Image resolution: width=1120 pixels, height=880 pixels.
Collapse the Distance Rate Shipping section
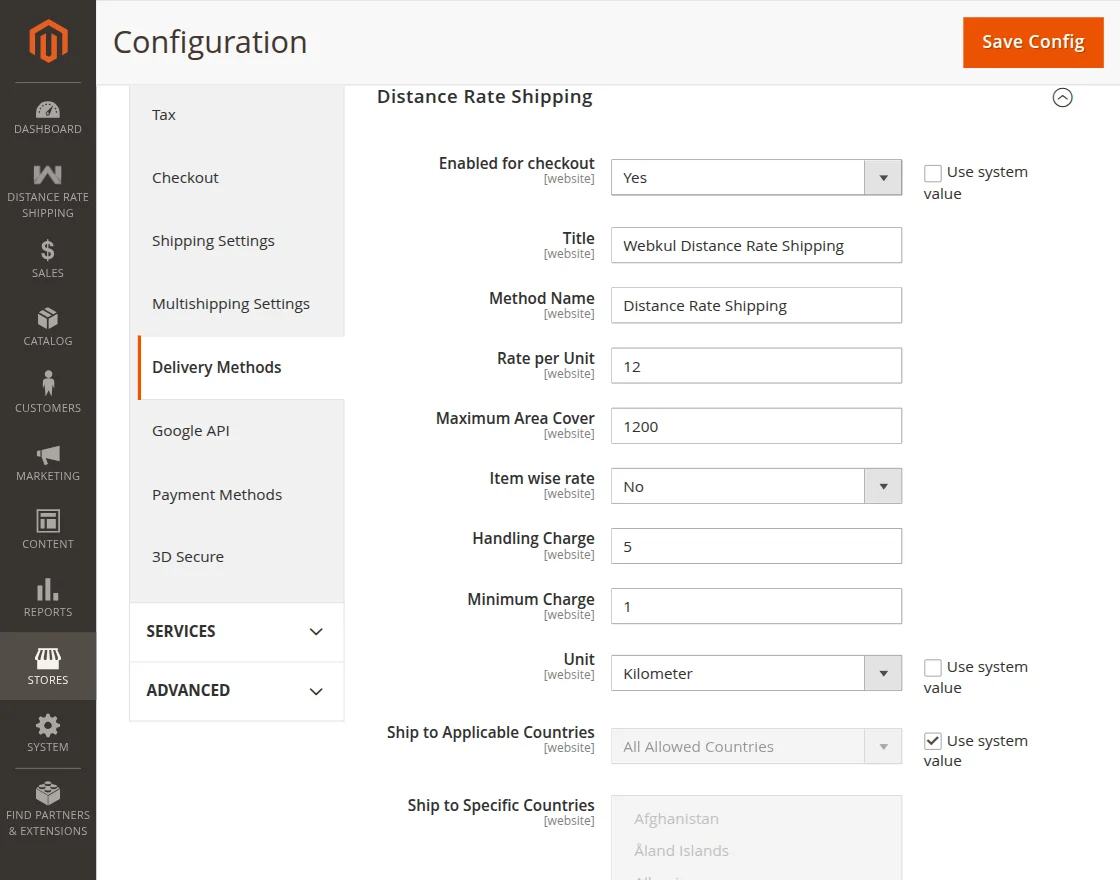coord(1062,97)
